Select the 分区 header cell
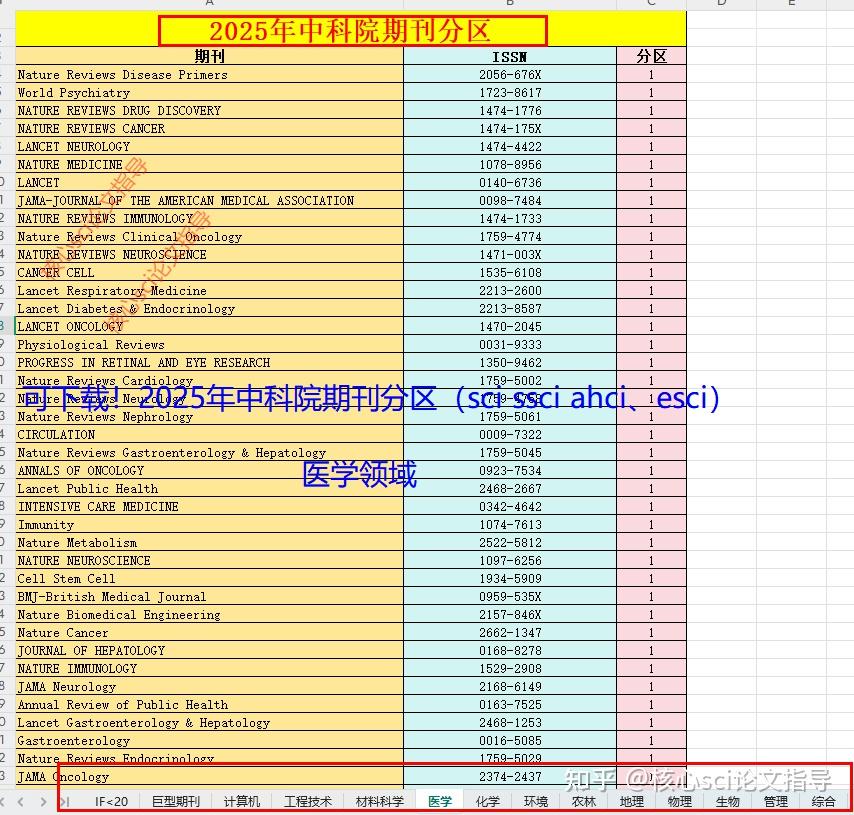The image size is (854, 815). tap(652, 56)
